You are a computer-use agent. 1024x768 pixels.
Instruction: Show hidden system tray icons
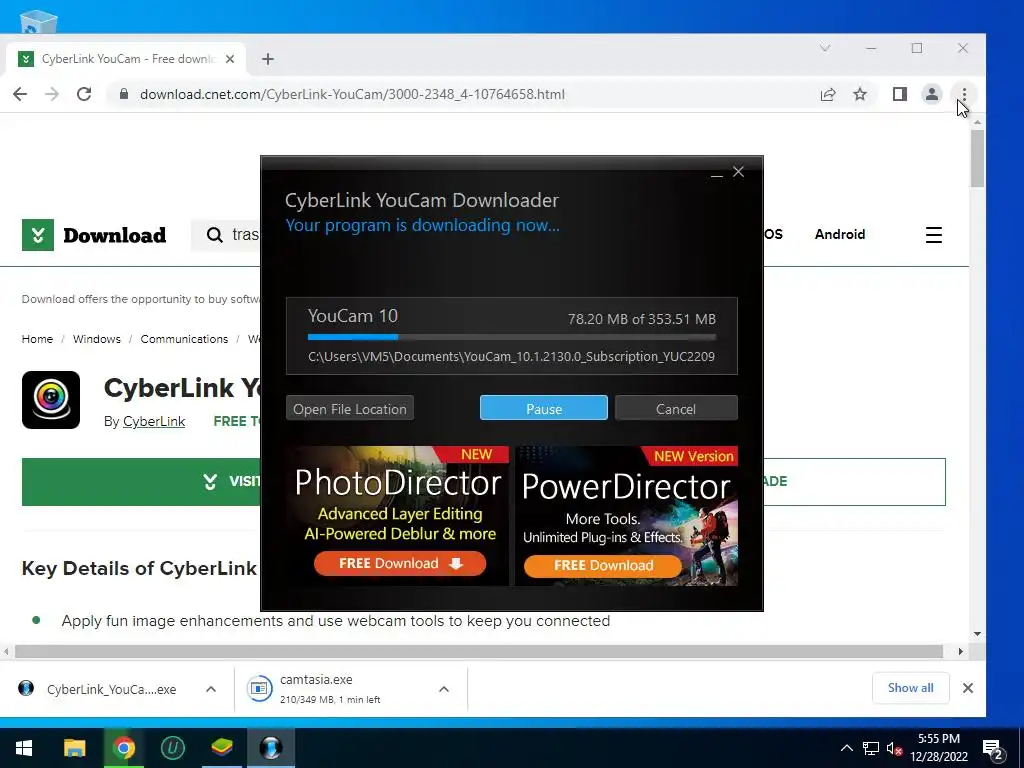846,748
